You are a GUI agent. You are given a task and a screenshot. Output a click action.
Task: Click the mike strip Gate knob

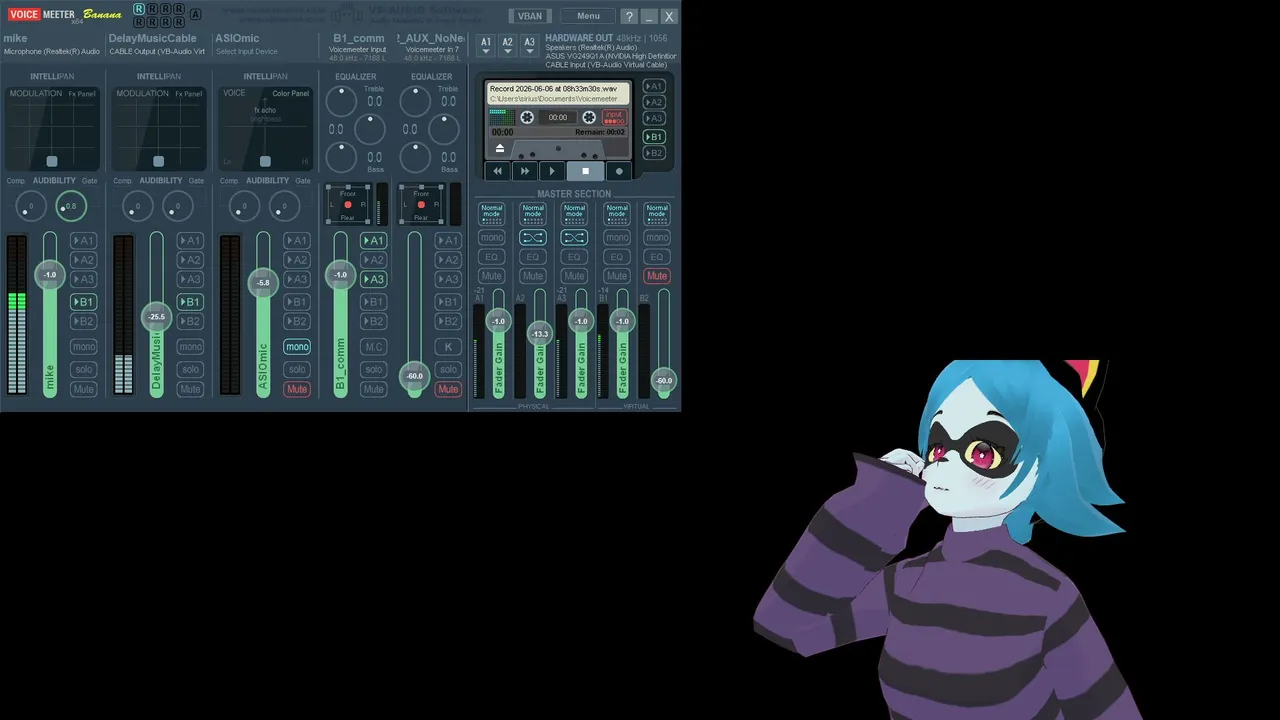point(71,206)
